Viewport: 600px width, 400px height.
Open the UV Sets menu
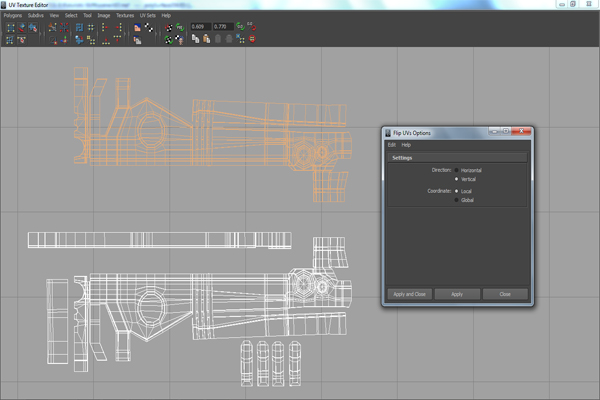point(148,16)
